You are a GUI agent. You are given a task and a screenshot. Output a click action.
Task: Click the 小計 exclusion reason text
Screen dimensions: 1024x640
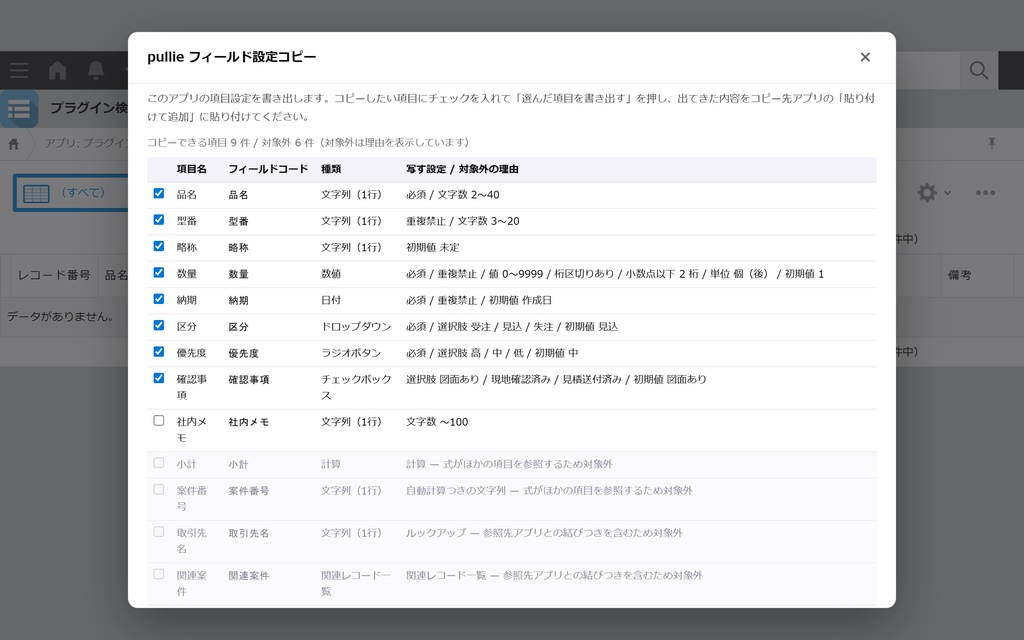tap(509, 464)
